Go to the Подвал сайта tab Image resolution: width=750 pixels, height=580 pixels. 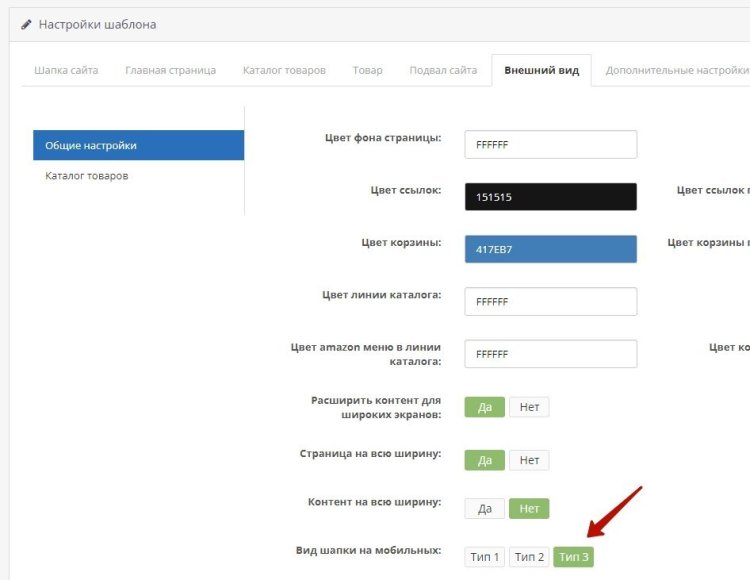click(443, 71)
